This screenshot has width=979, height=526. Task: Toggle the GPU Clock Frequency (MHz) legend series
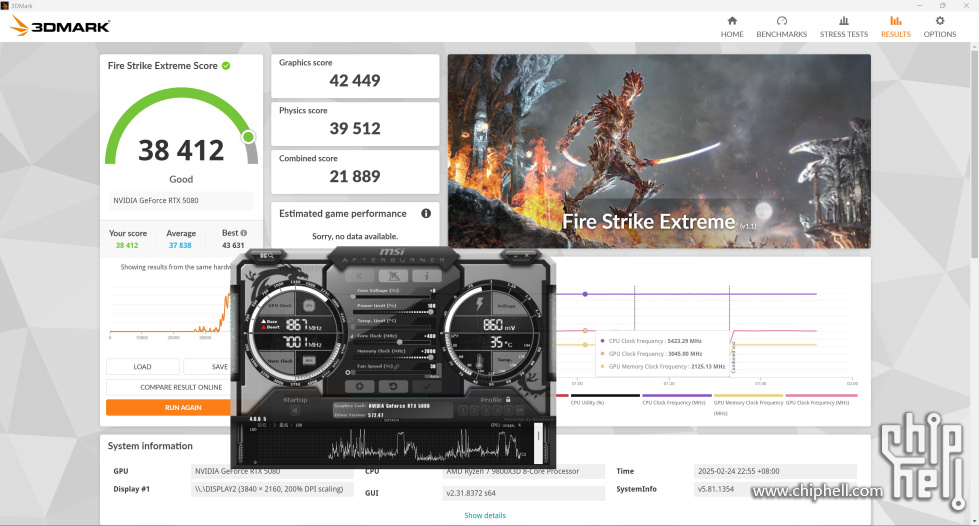817,403
